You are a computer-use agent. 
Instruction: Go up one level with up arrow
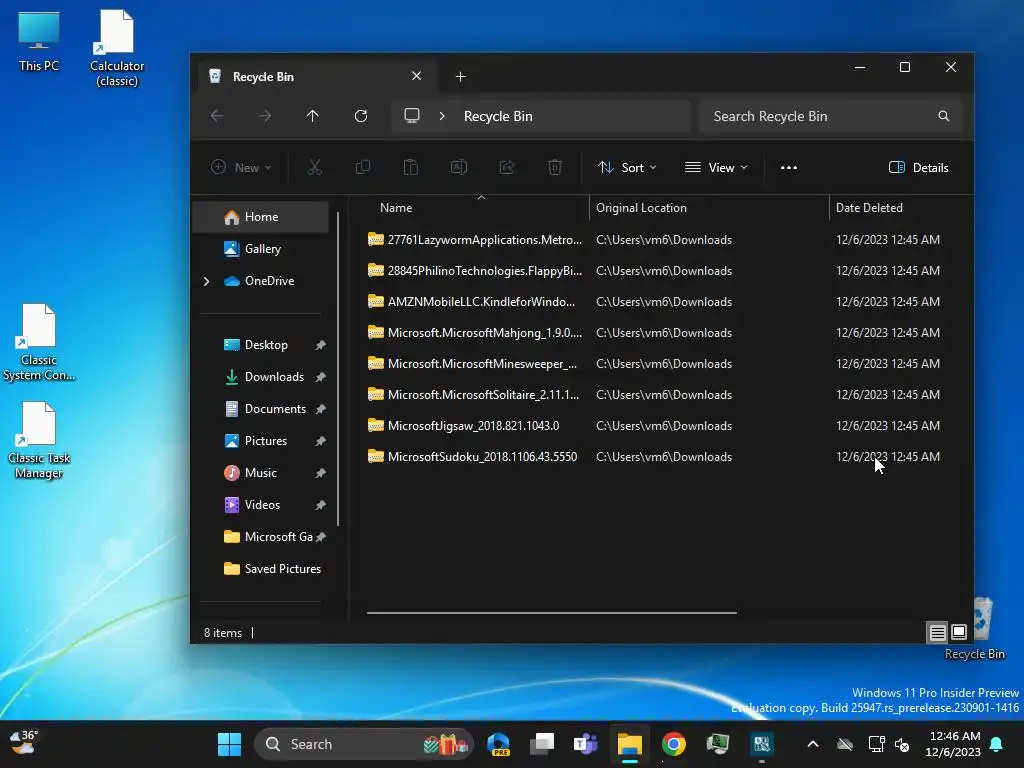coord(313,116)
